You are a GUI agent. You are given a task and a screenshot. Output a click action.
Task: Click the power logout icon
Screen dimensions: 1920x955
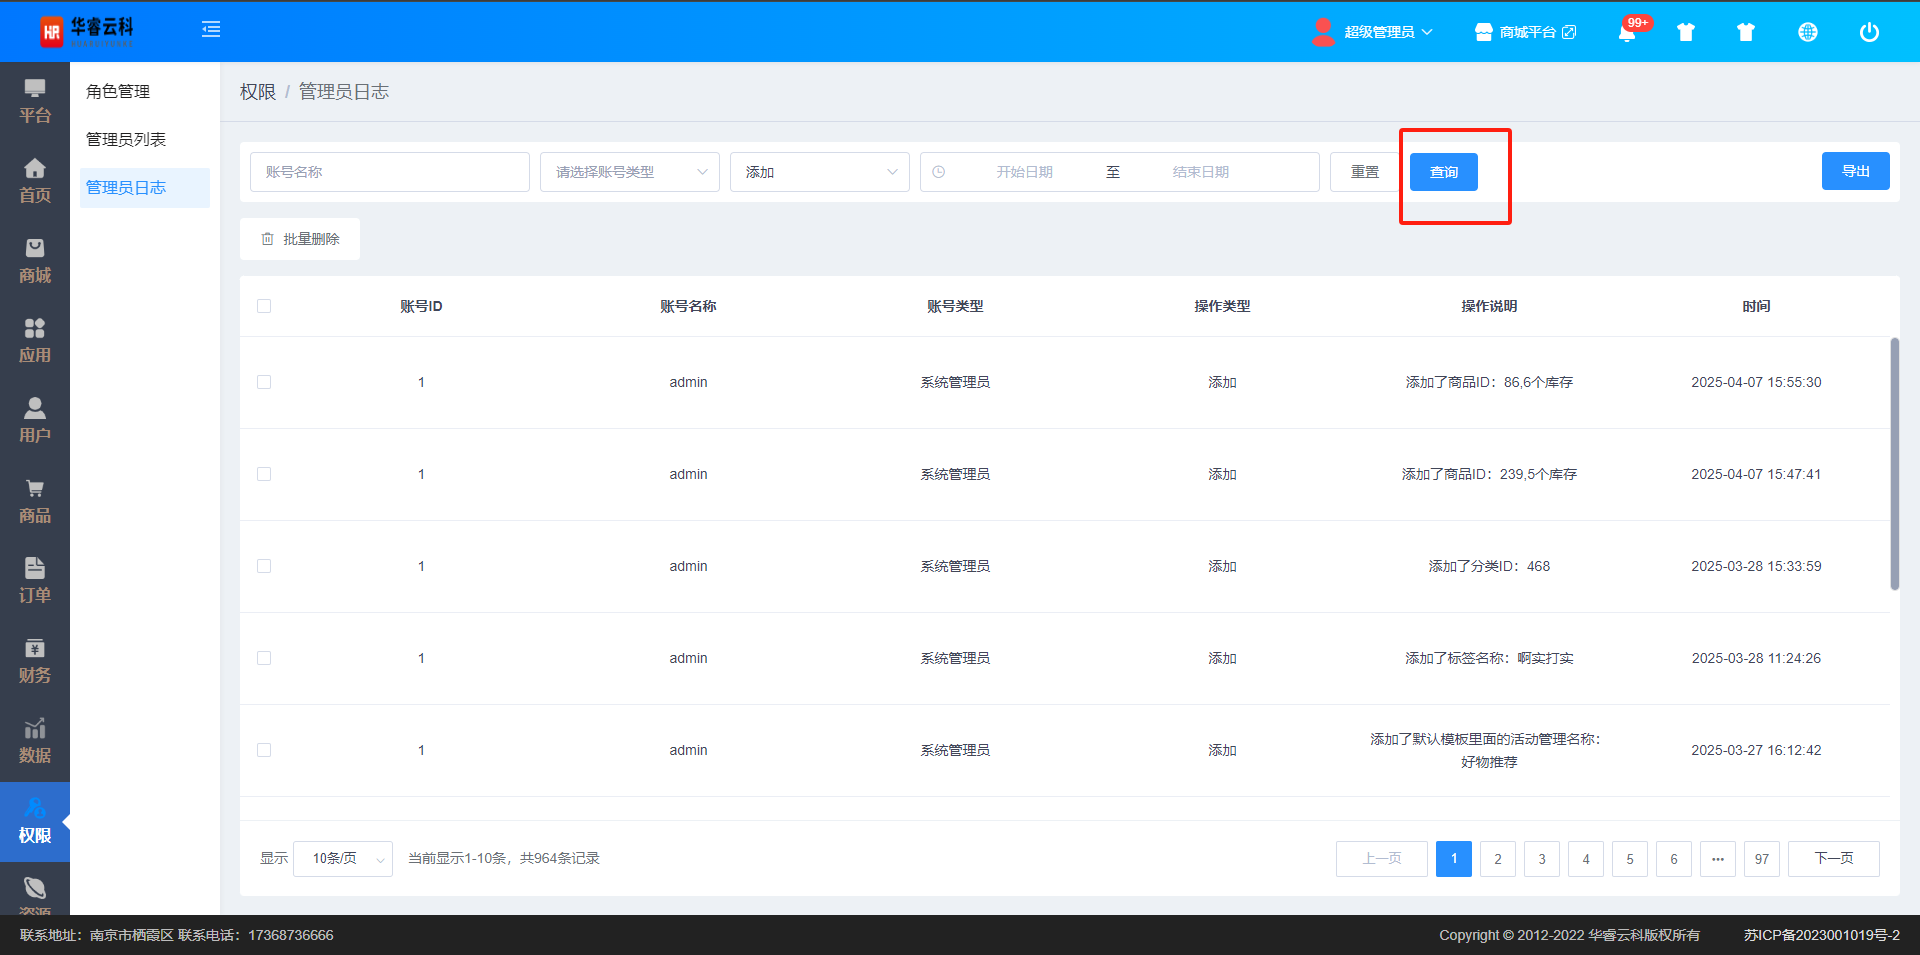[x=1868, y=32]
